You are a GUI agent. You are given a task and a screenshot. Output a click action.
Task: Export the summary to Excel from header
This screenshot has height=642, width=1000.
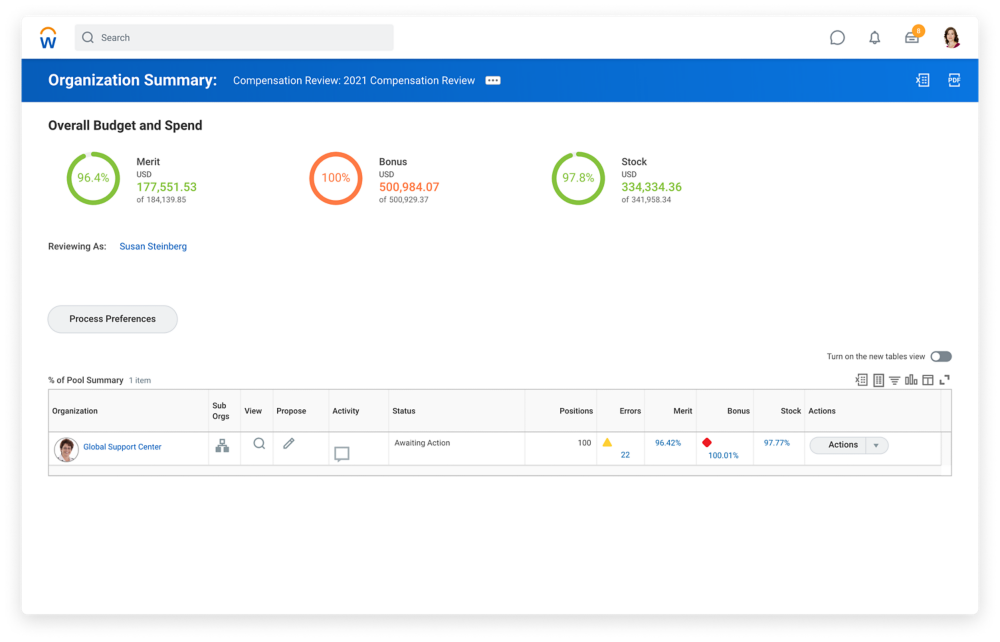[x=922, y=80]
